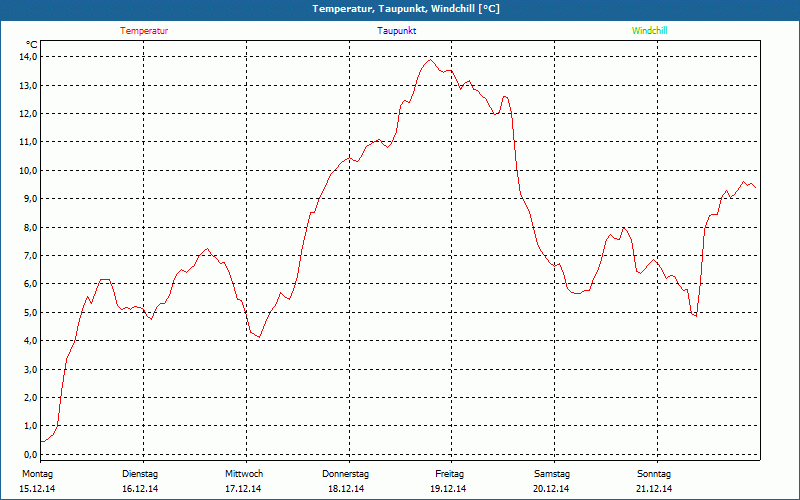The height and width of the screenshot is (500, 800).
Task: Select the 10,0 value on the y-axis
Action: (x=29, y=170)
